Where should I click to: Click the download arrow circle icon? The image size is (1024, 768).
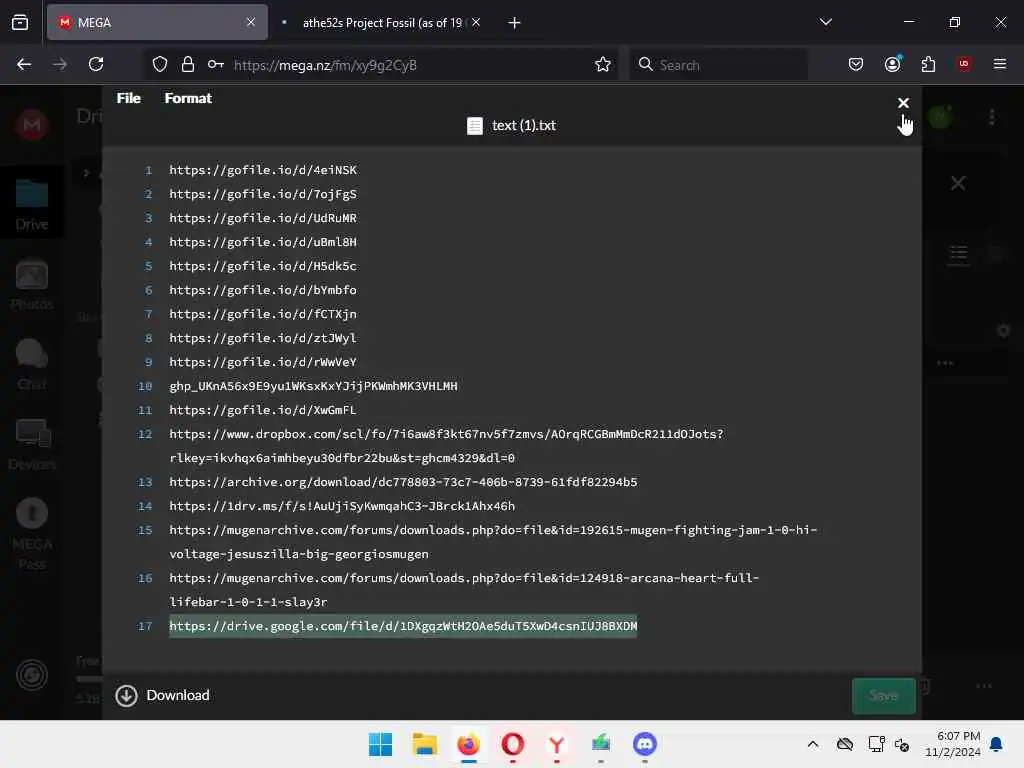[127, 696]
